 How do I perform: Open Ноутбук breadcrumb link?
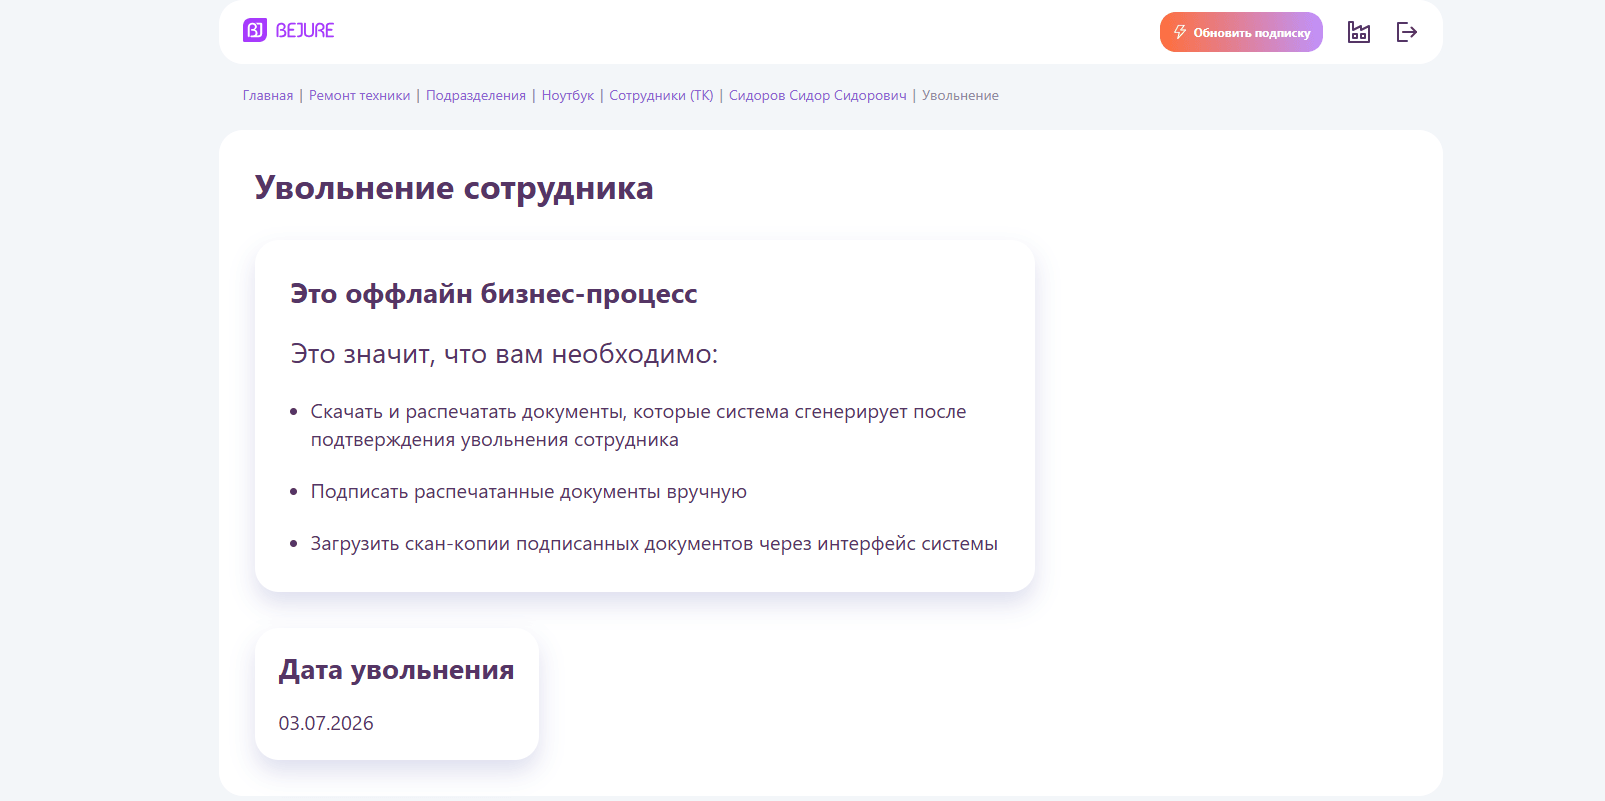tap(568, 96)
